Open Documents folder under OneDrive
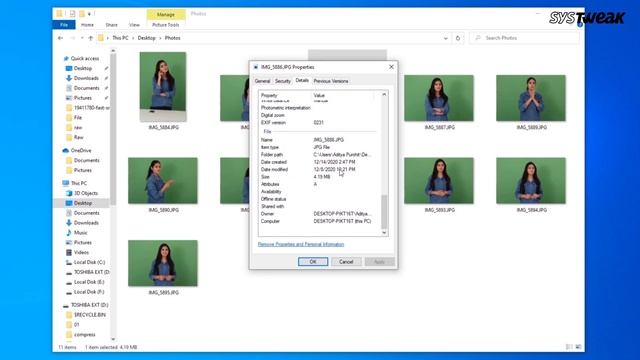This screenshot has height=360, width=640. pos(86,160)
